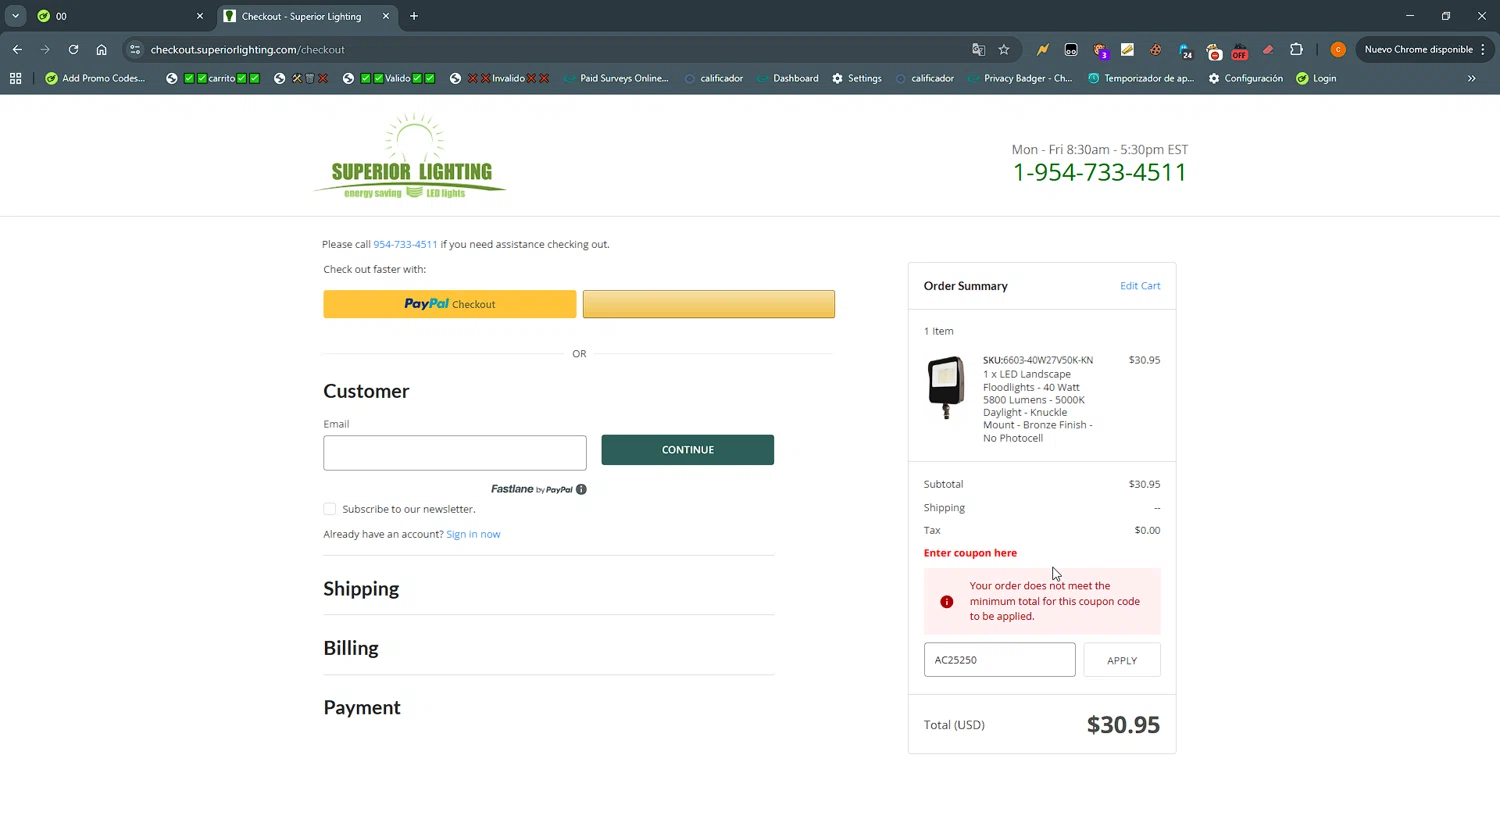Click the $30.95 total amount
The height and width of the screenshot is (813, 1500).
[1123, 725]
